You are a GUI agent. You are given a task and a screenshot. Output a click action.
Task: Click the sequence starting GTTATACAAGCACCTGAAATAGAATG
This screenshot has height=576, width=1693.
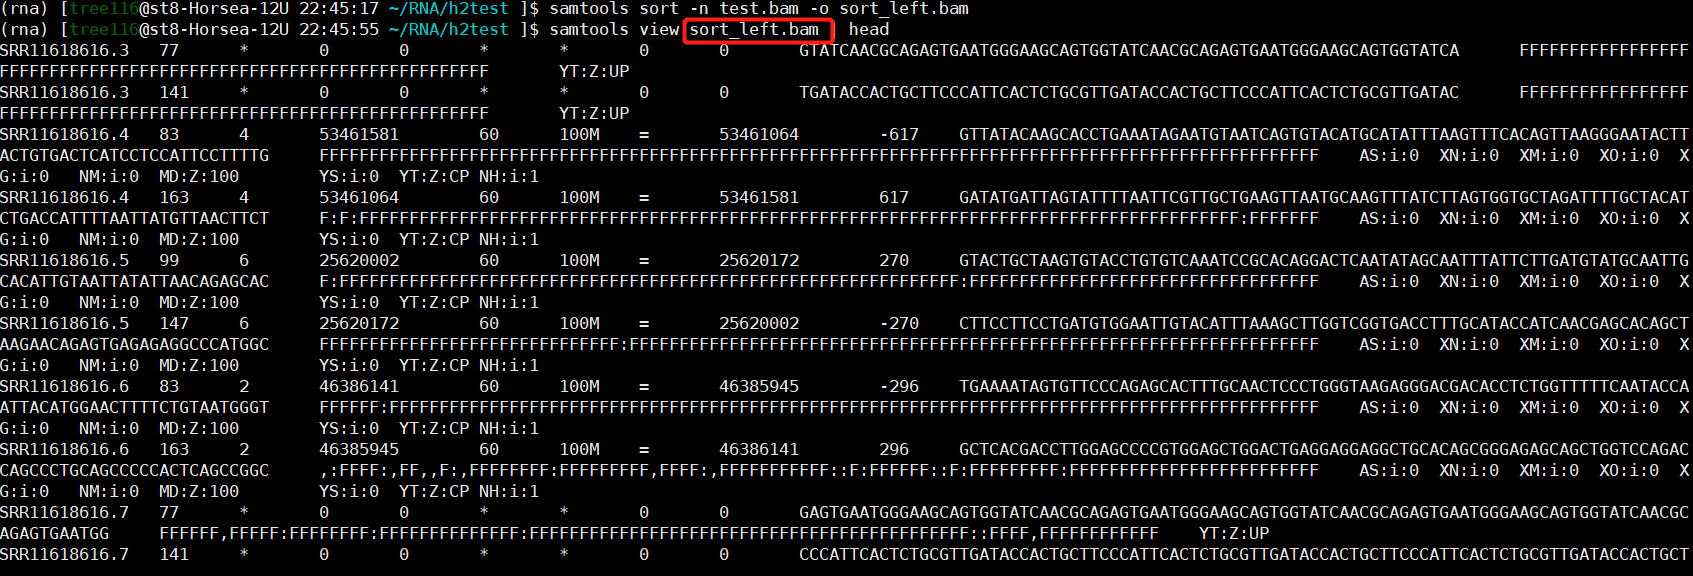coord(1324,134)
